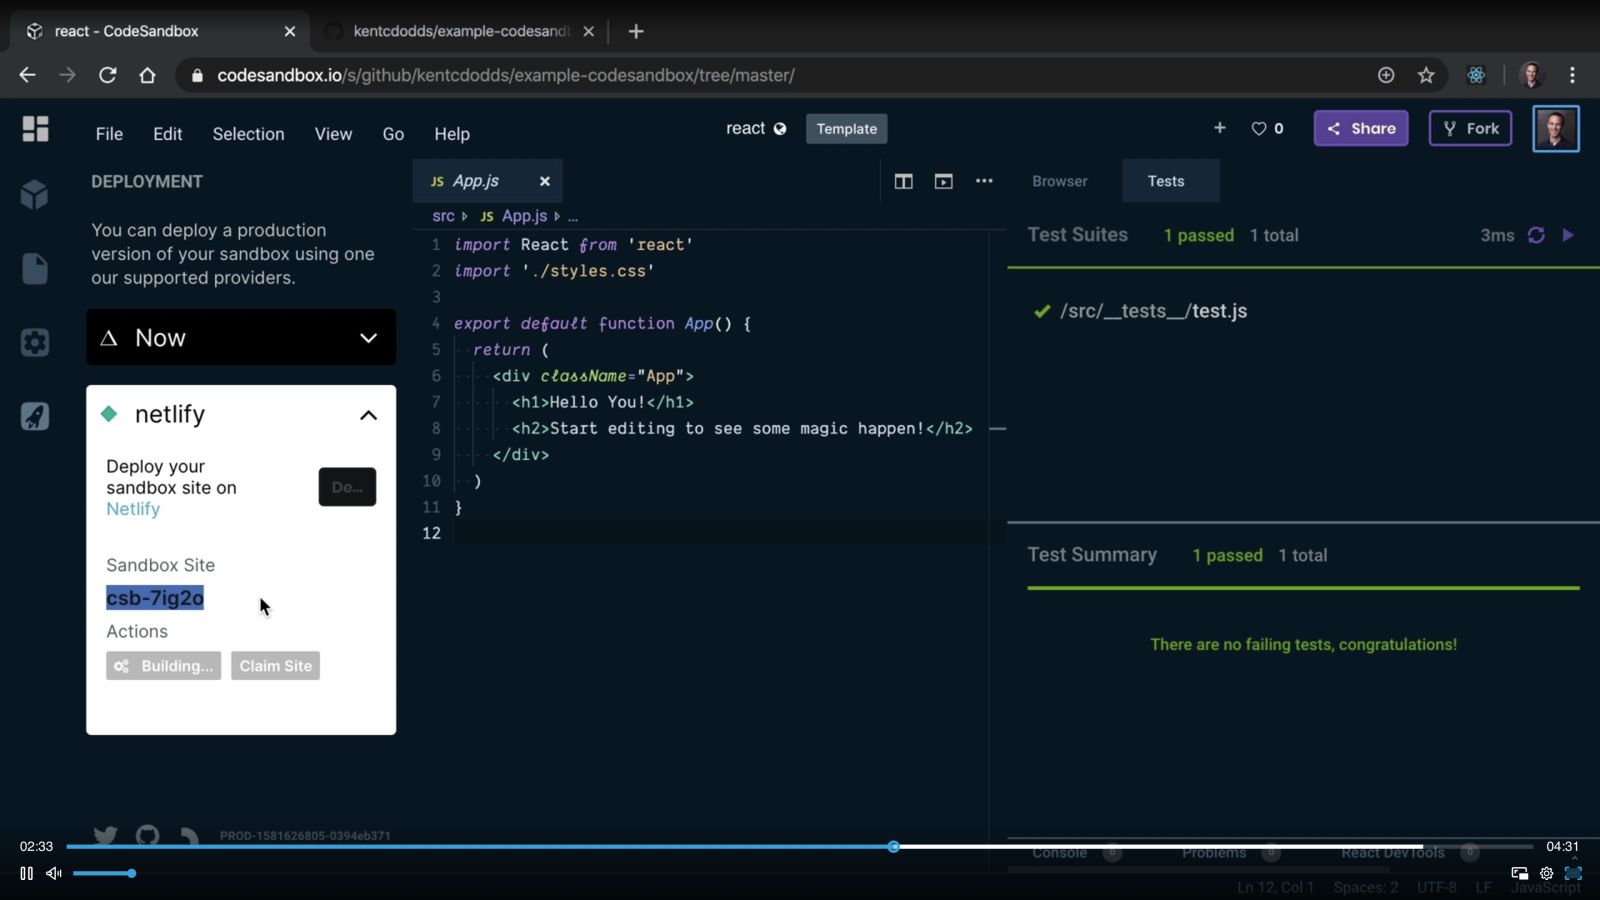Mute the video audio

(x=54, y=873)
